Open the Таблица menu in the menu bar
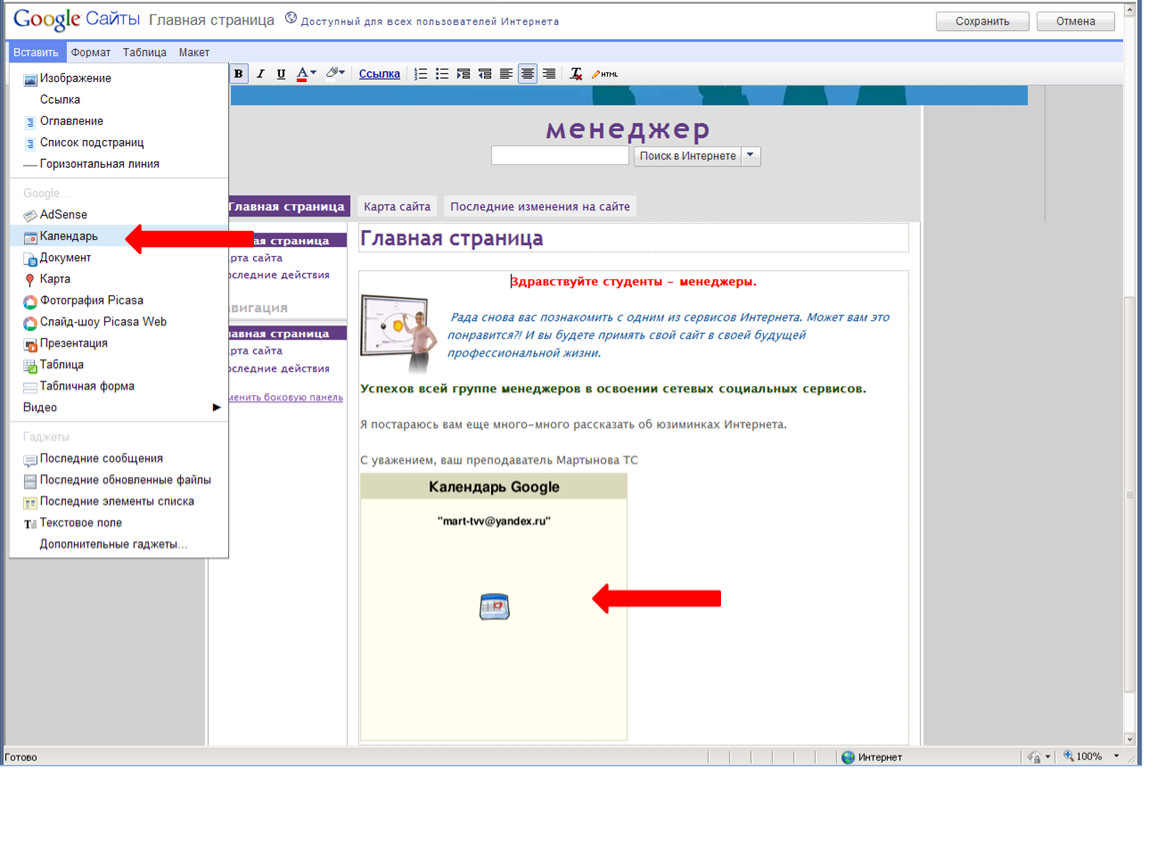This screenshot has height=864, width=1150. (144, 52)
